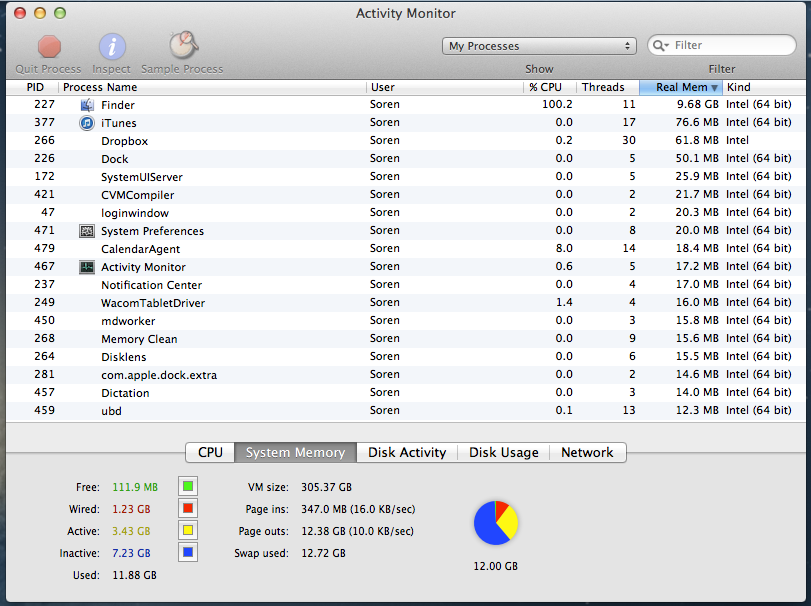
Task: Click the blue Inactive memory color swatch
Action: point(188,552)
